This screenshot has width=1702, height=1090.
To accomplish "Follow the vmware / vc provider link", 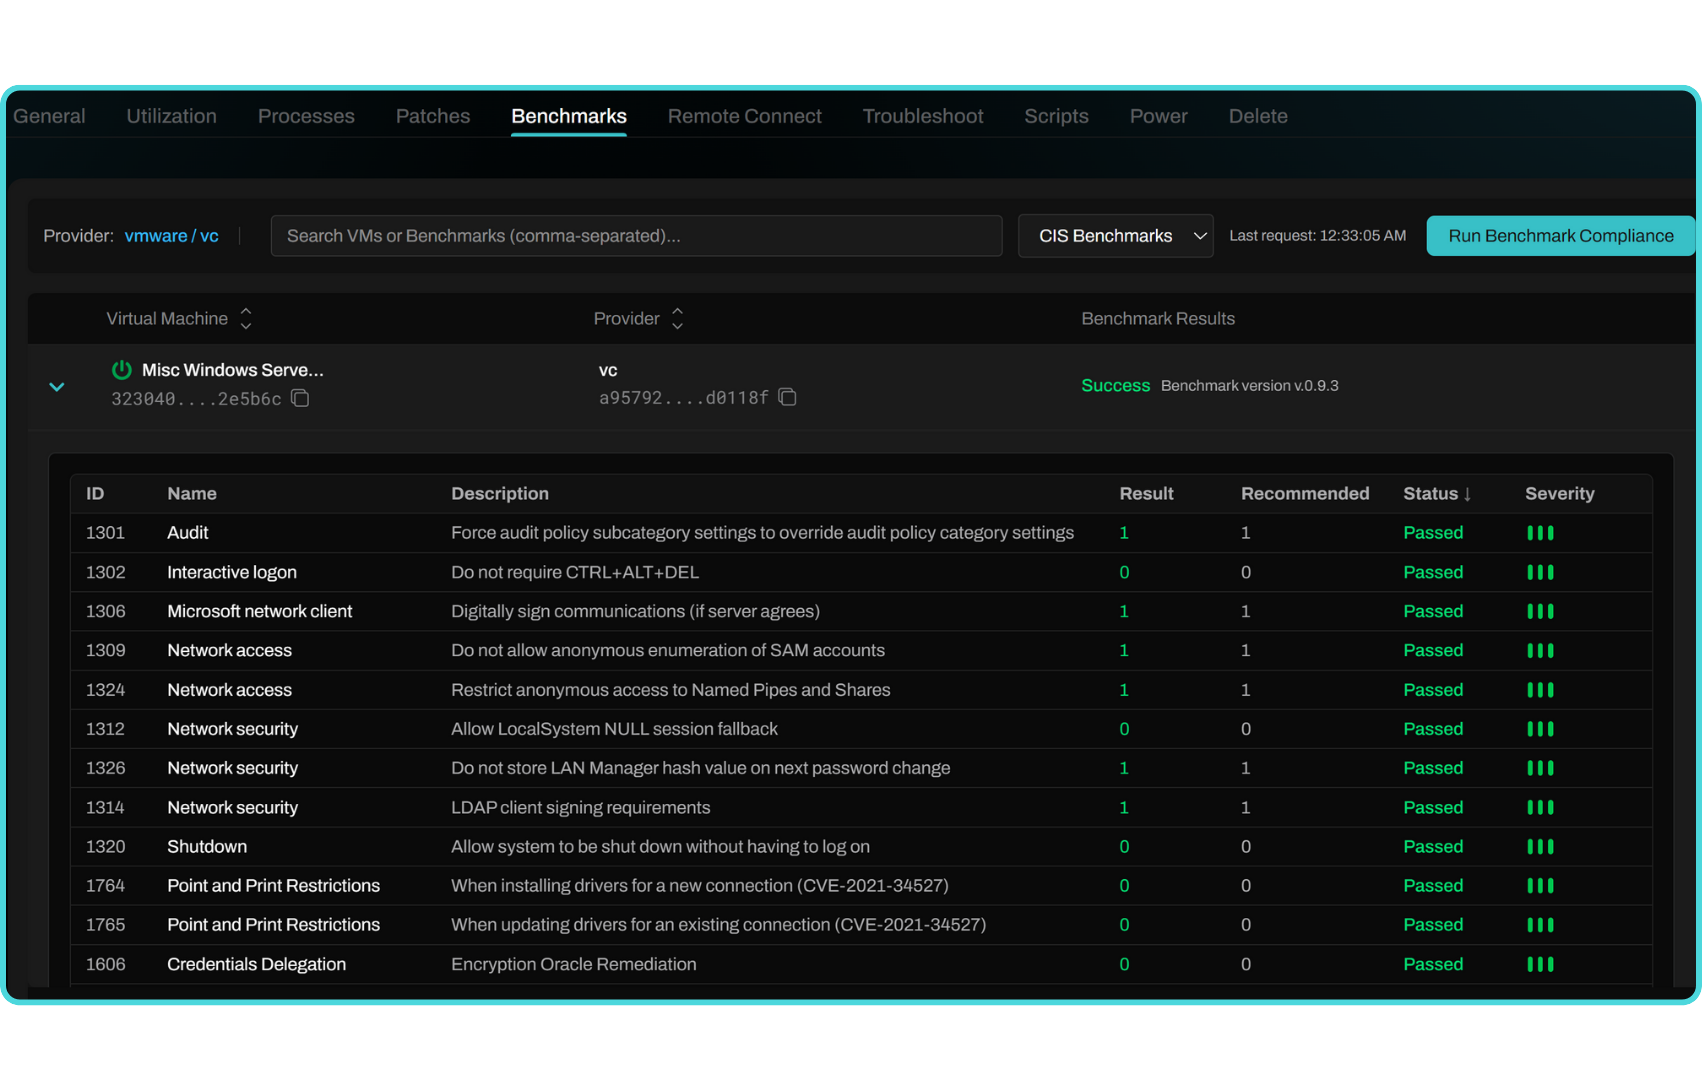I will (171, 236).
